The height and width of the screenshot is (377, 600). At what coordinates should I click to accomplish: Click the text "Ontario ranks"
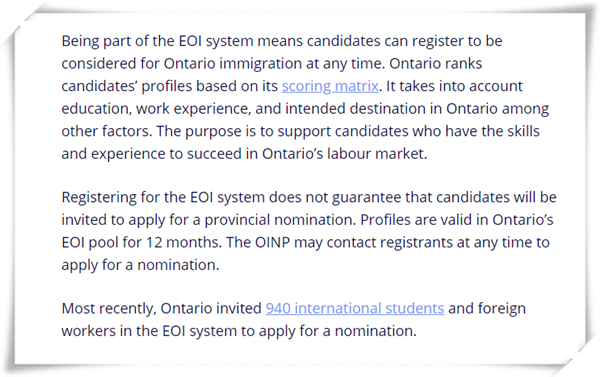click(x=435, y=64)
